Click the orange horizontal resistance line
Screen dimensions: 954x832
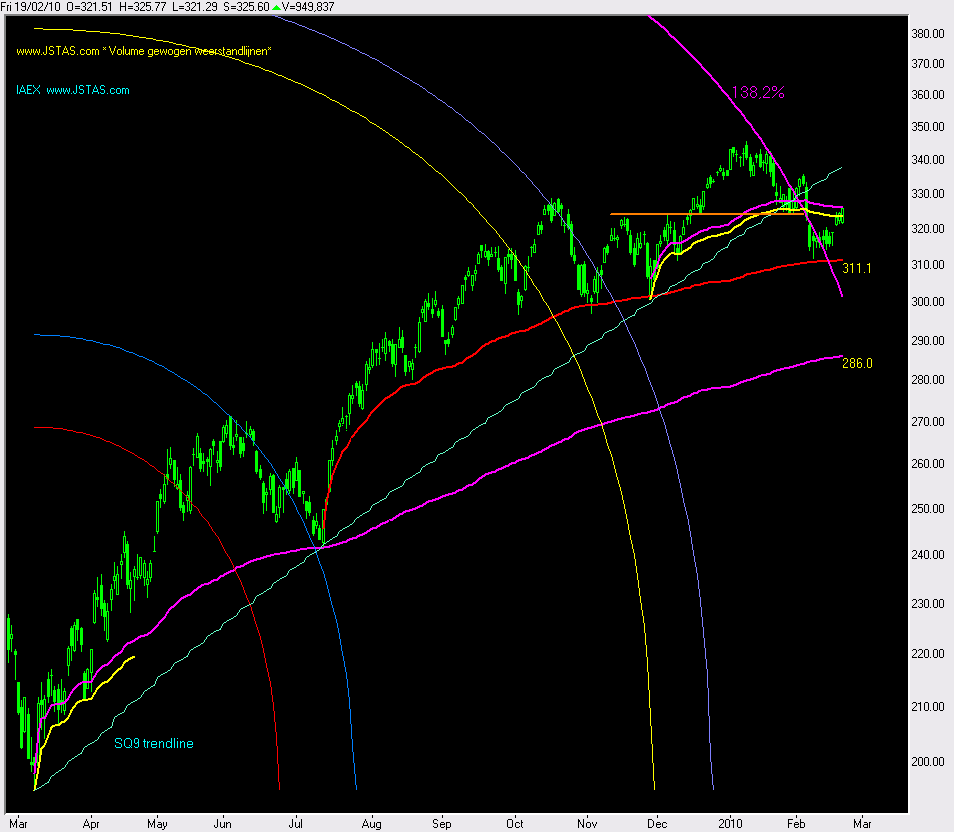tap(700, 213)
